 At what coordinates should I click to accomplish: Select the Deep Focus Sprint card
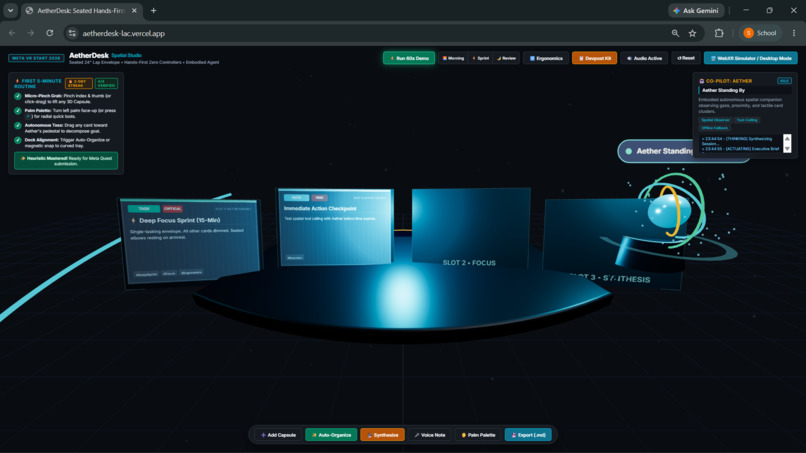click(x=190, y=241)
